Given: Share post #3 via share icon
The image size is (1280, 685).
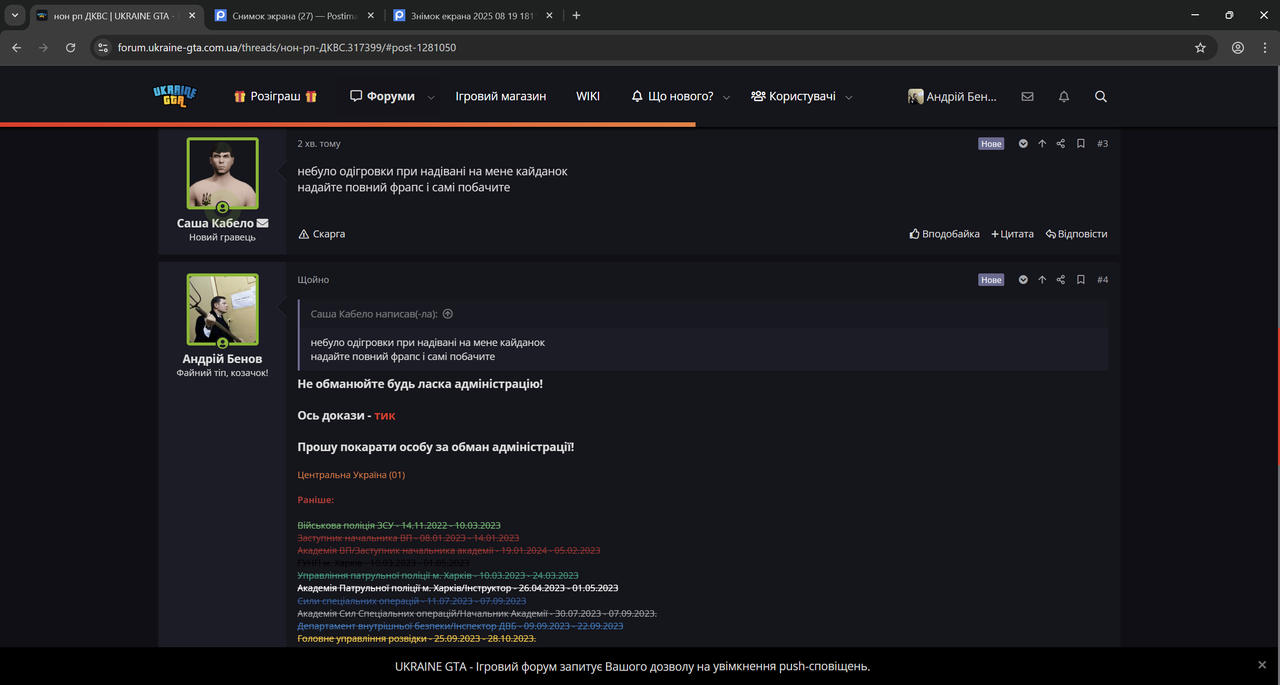Looking at the screenshot, I should (x=1061, y=144).
